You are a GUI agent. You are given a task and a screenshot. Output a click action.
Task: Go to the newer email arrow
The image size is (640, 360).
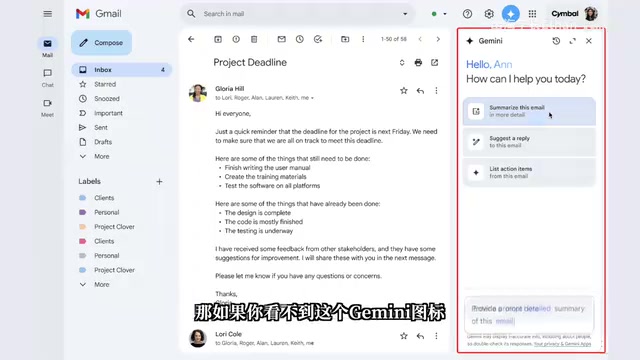[x=420, y=39]
